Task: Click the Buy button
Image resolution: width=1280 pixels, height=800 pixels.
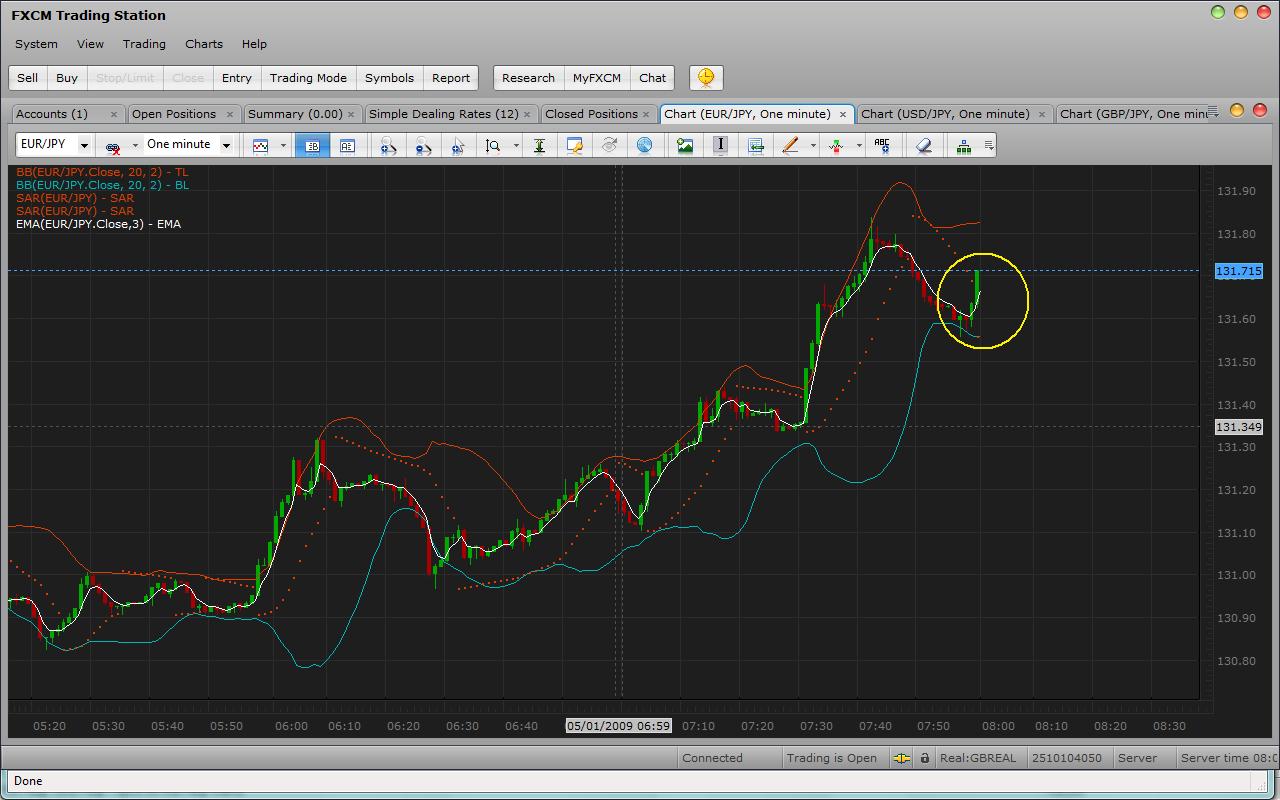Action: tap(67, 78)
